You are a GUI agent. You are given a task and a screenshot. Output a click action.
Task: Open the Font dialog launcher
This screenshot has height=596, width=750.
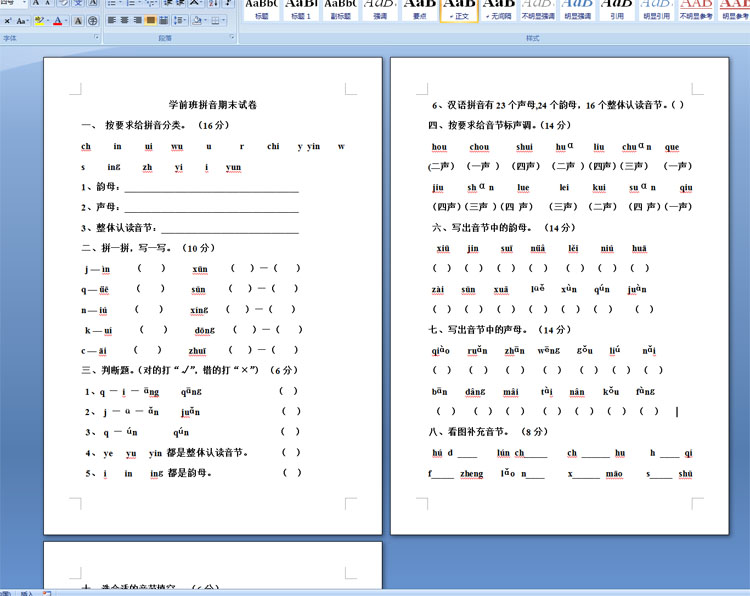point(96,37)
